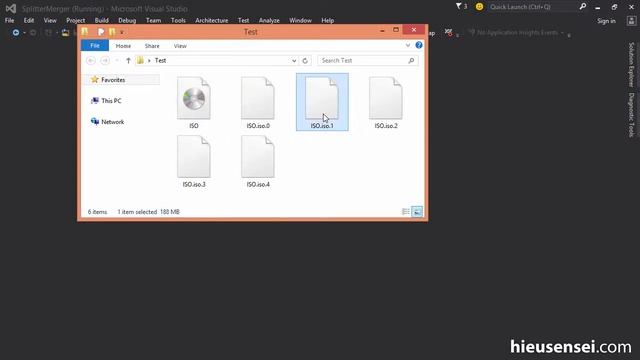Viewport: 640px width, 360px height.
Task: Click Explorer title bar folder icon
Action: pyautogui.click(x=84, y=31)
